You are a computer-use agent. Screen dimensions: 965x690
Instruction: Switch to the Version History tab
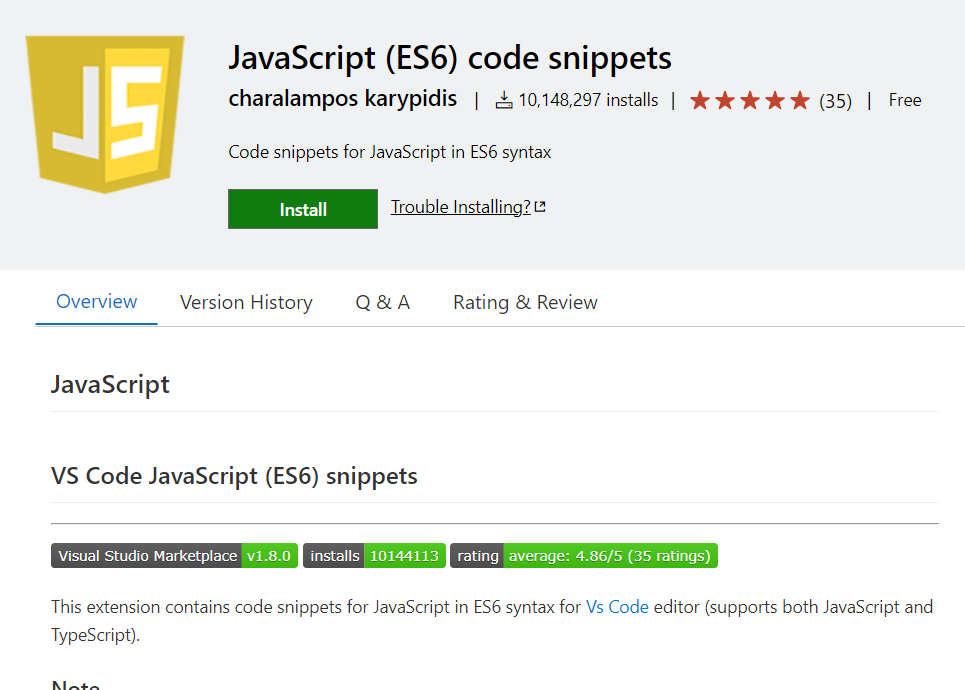(246, 303)
